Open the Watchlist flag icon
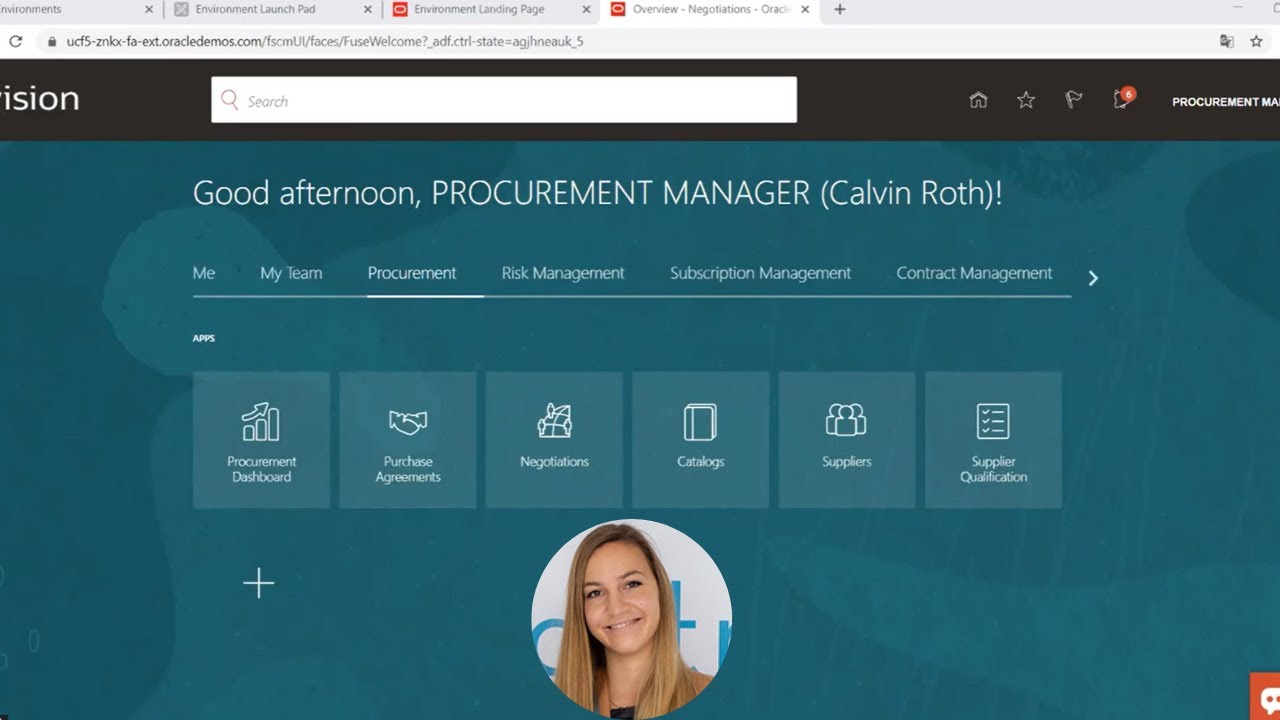The height and width of the screenshot is (720, 1280). click(x=1074, y=100)
